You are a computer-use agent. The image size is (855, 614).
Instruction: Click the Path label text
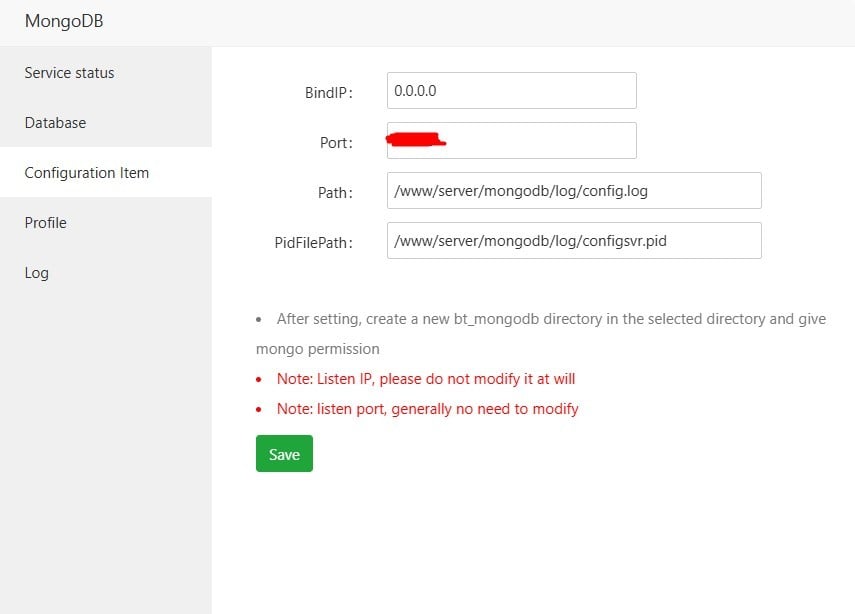click(334, 192)
